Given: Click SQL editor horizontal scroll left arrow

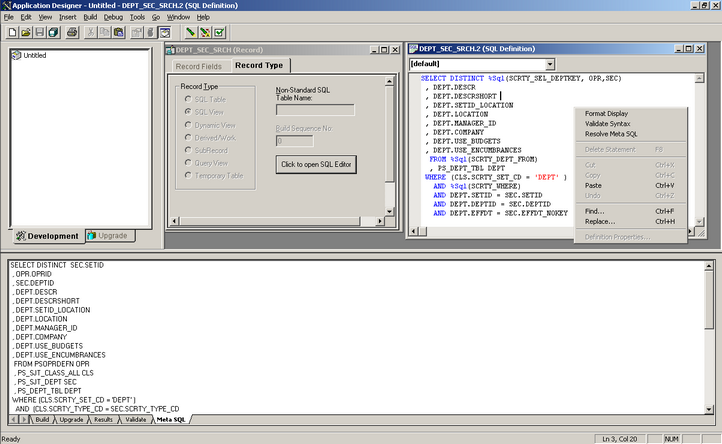Looking at the screenshot, I should click(x=413, y=231).
